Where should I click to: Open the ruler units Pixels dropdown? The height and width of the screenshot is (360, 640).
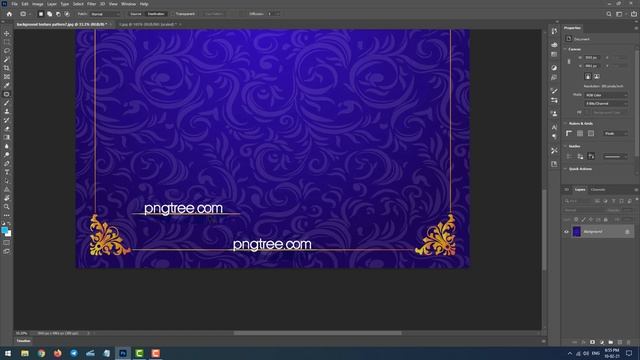coord(616,133)
